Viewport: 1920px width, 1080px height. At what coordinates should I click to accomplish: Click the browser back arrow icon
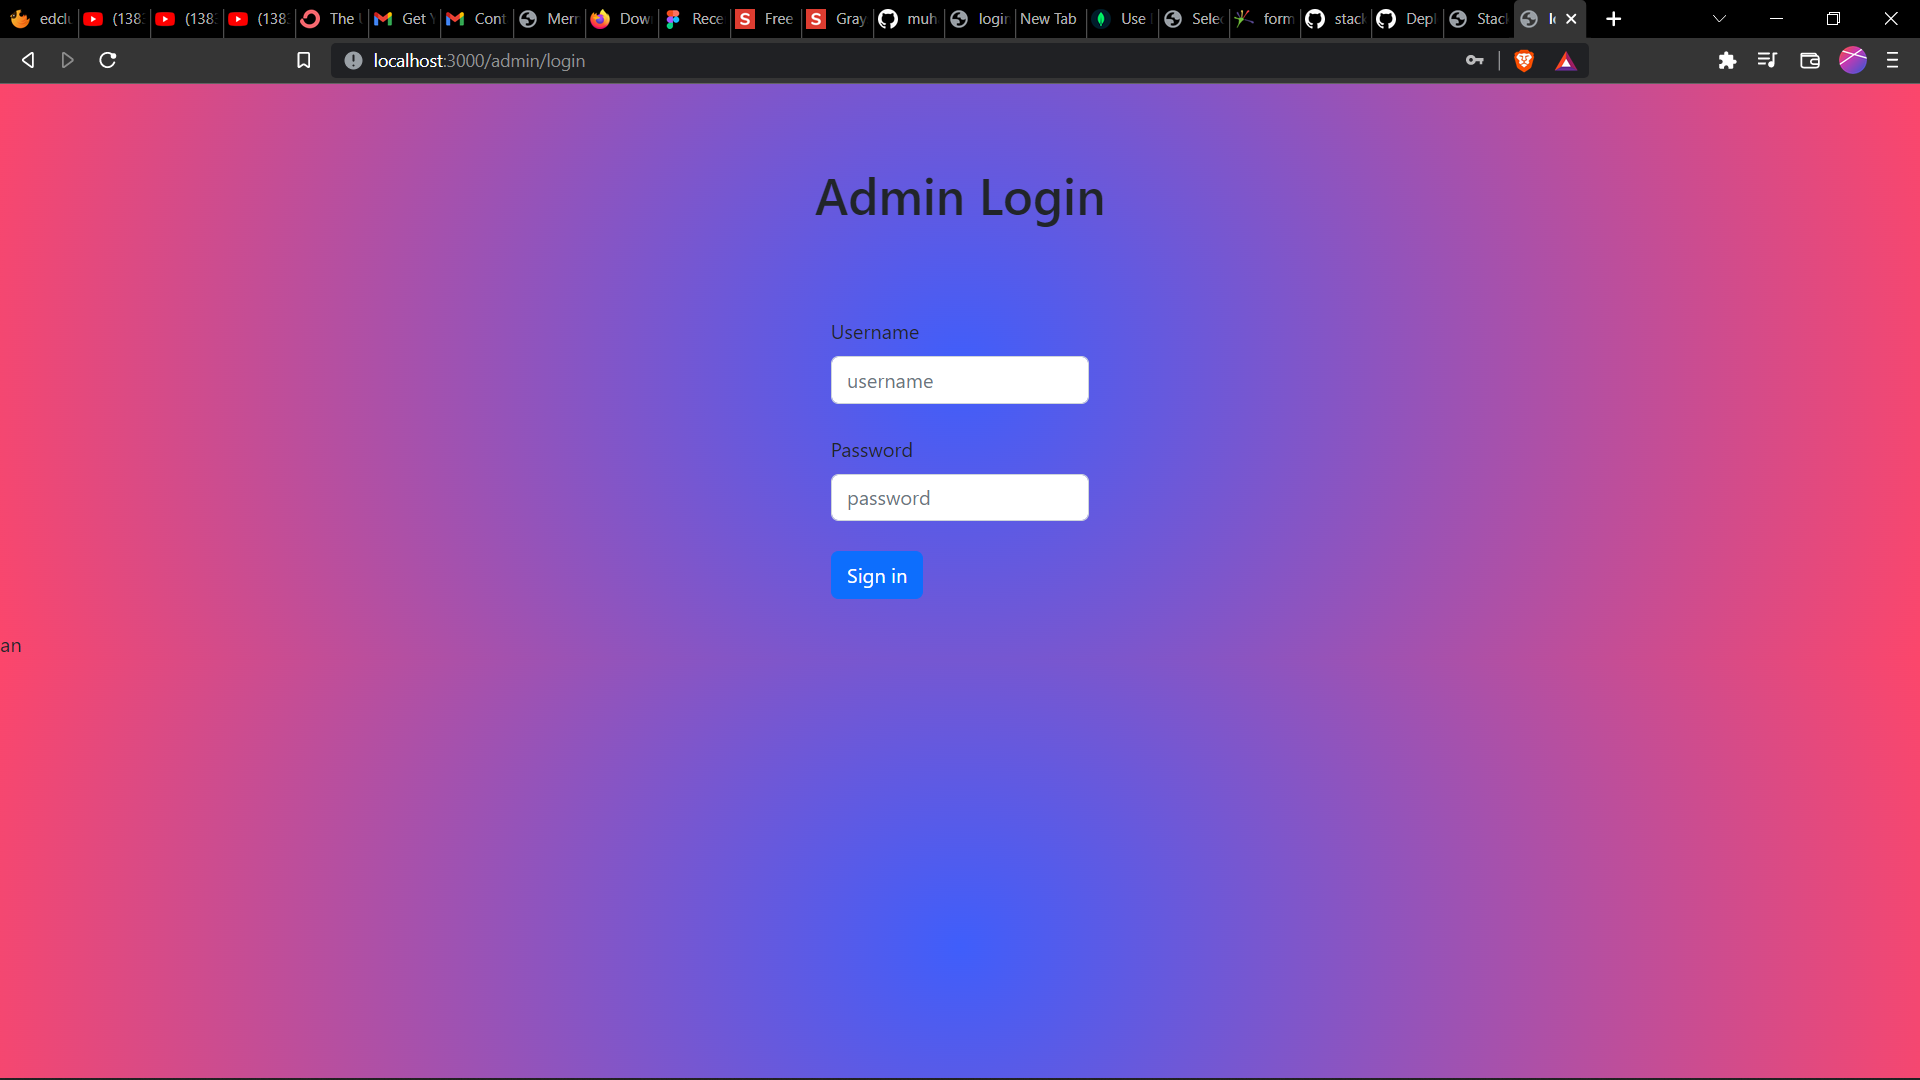click(x=28, y=61)
